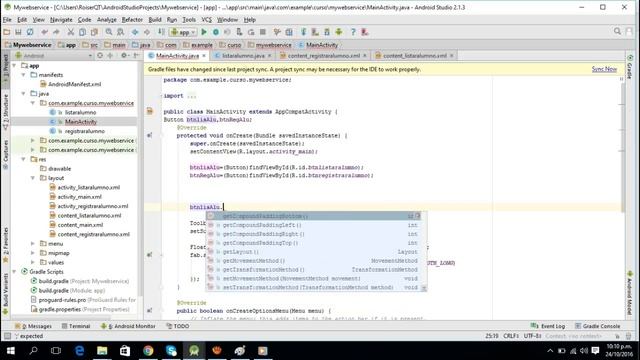Click the Sync Now link

604,69
